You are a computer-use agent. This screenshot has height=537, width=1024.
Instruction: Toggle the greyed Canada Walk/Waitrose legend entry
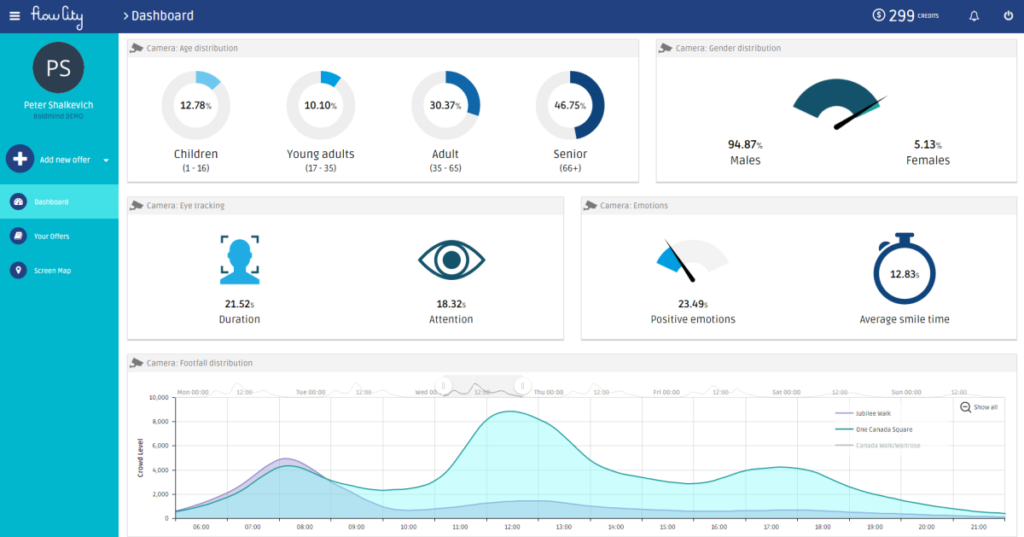pos(878,446)
